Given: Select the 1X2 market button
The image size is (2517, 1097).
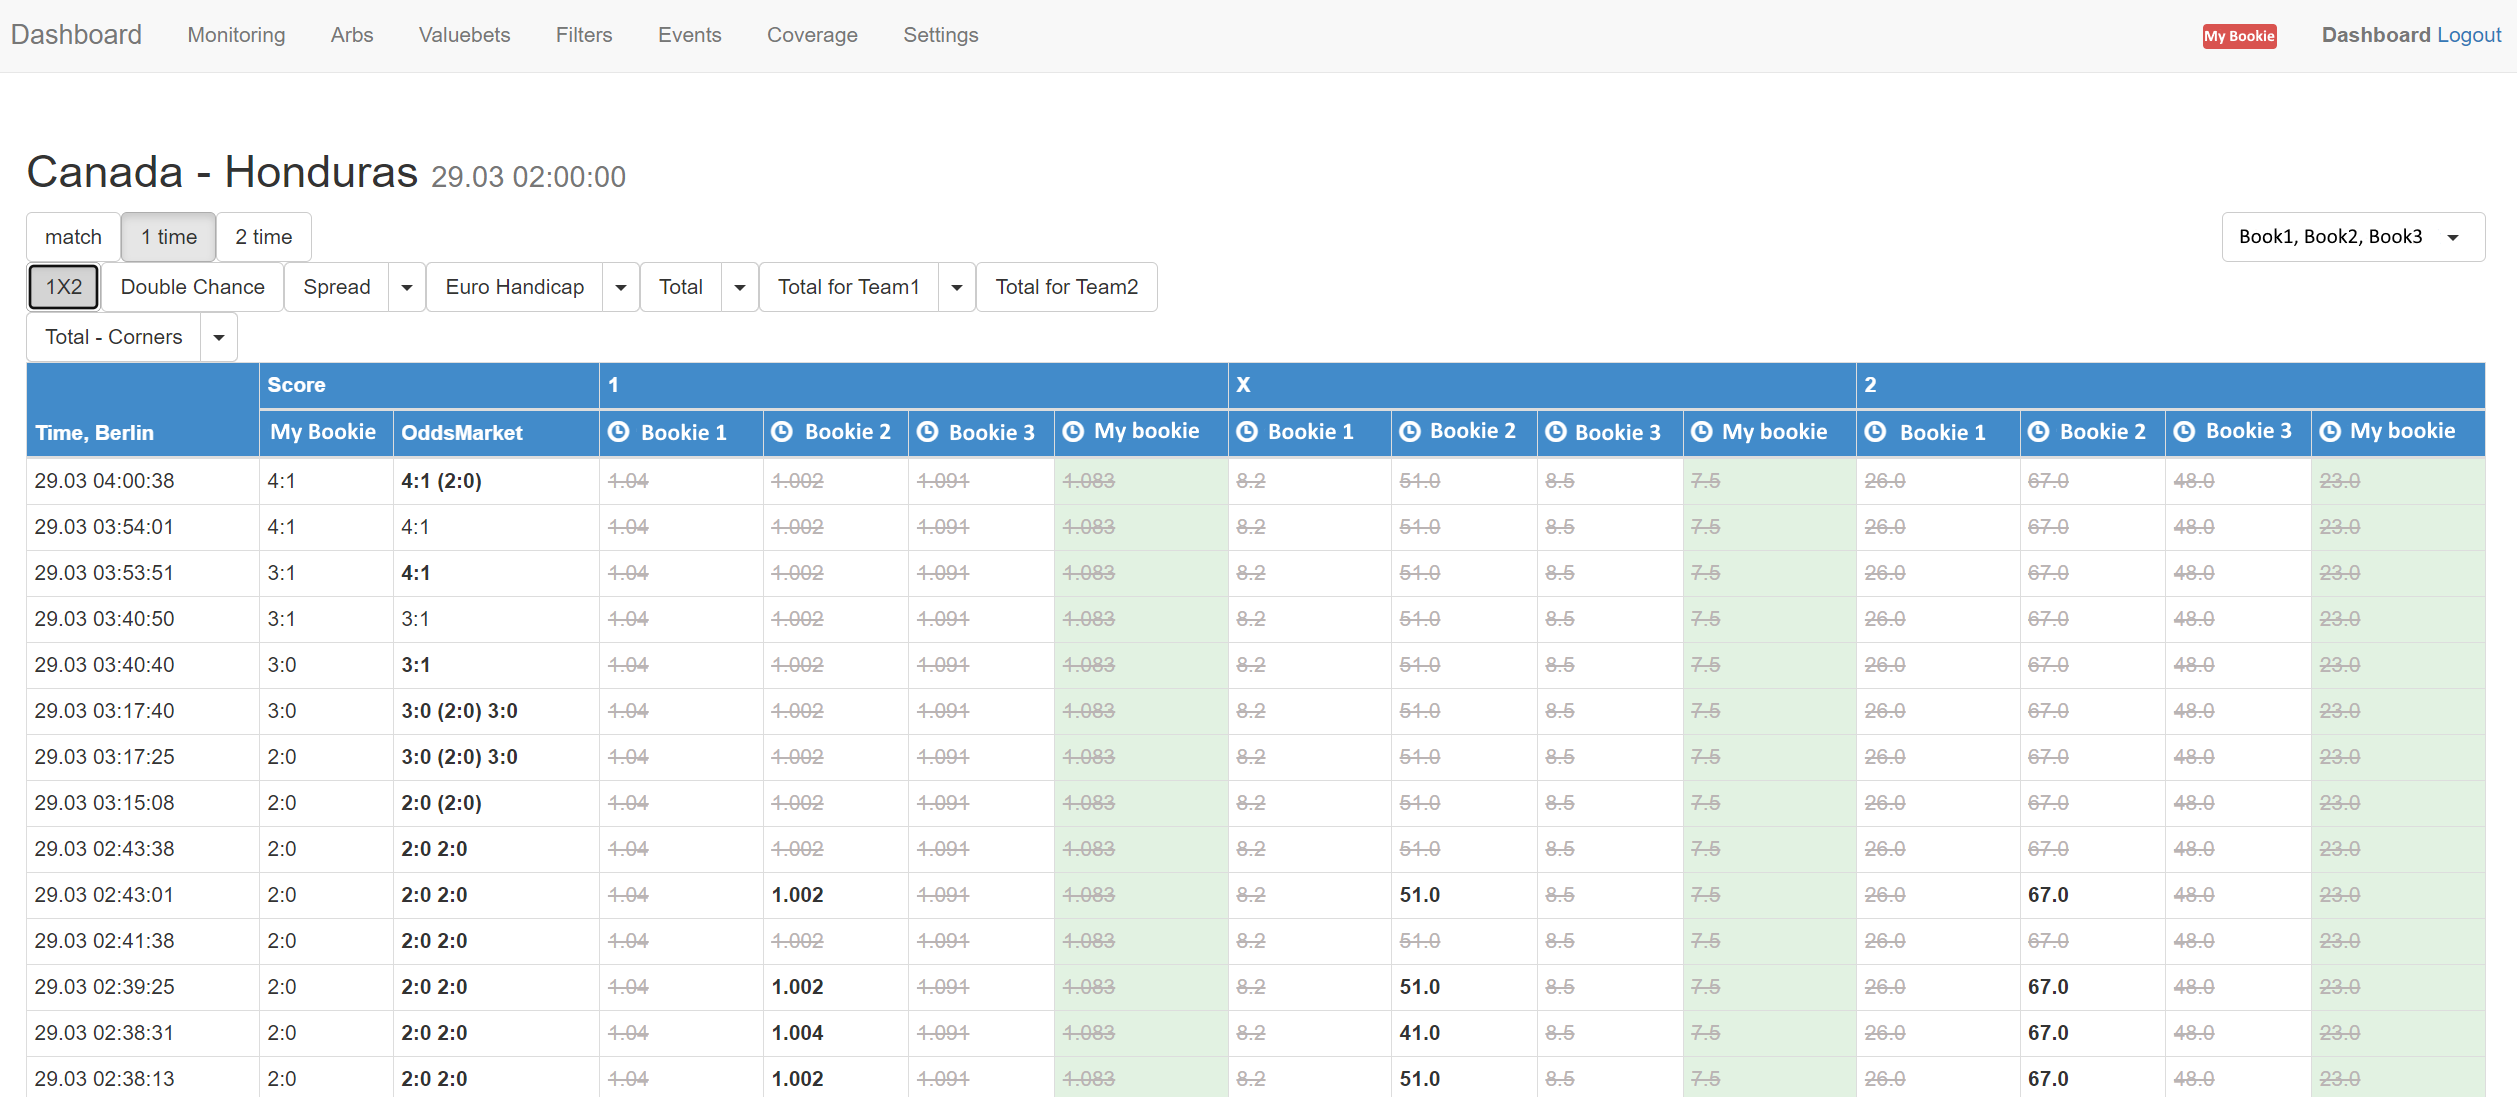Looking at the screenshot, I should click(x=64, y=287).
